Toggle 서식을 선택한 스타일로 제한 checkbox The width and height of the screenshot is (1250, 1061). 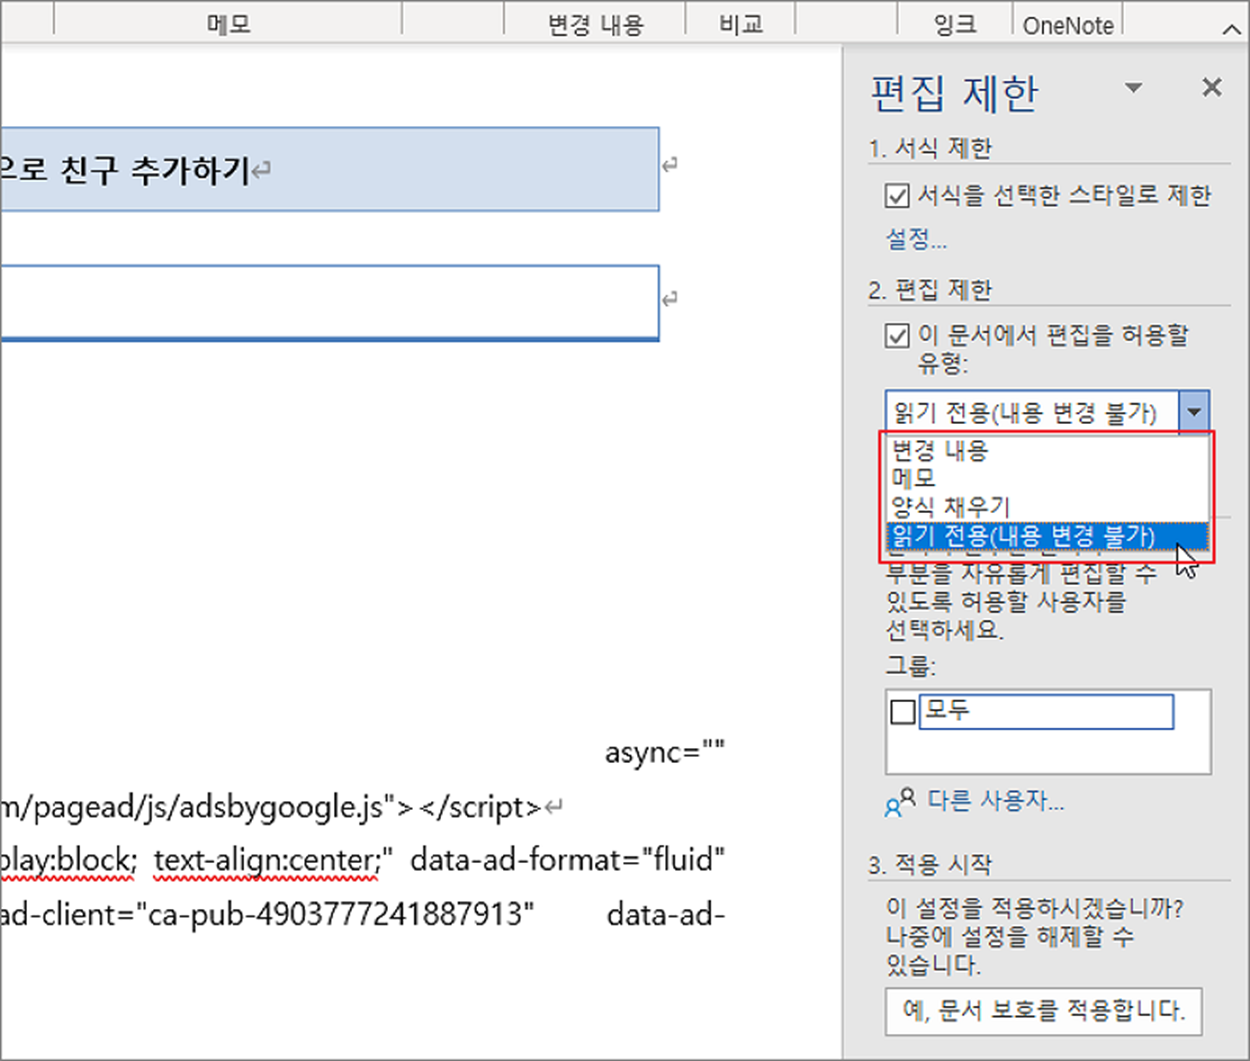[x=897, y=196]
